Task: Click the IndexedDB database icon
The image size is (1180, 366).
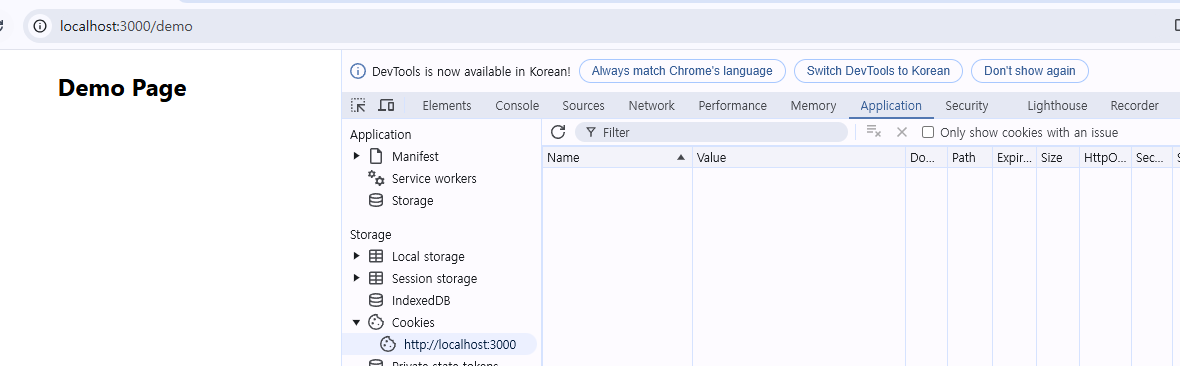Action: point(376,300)
